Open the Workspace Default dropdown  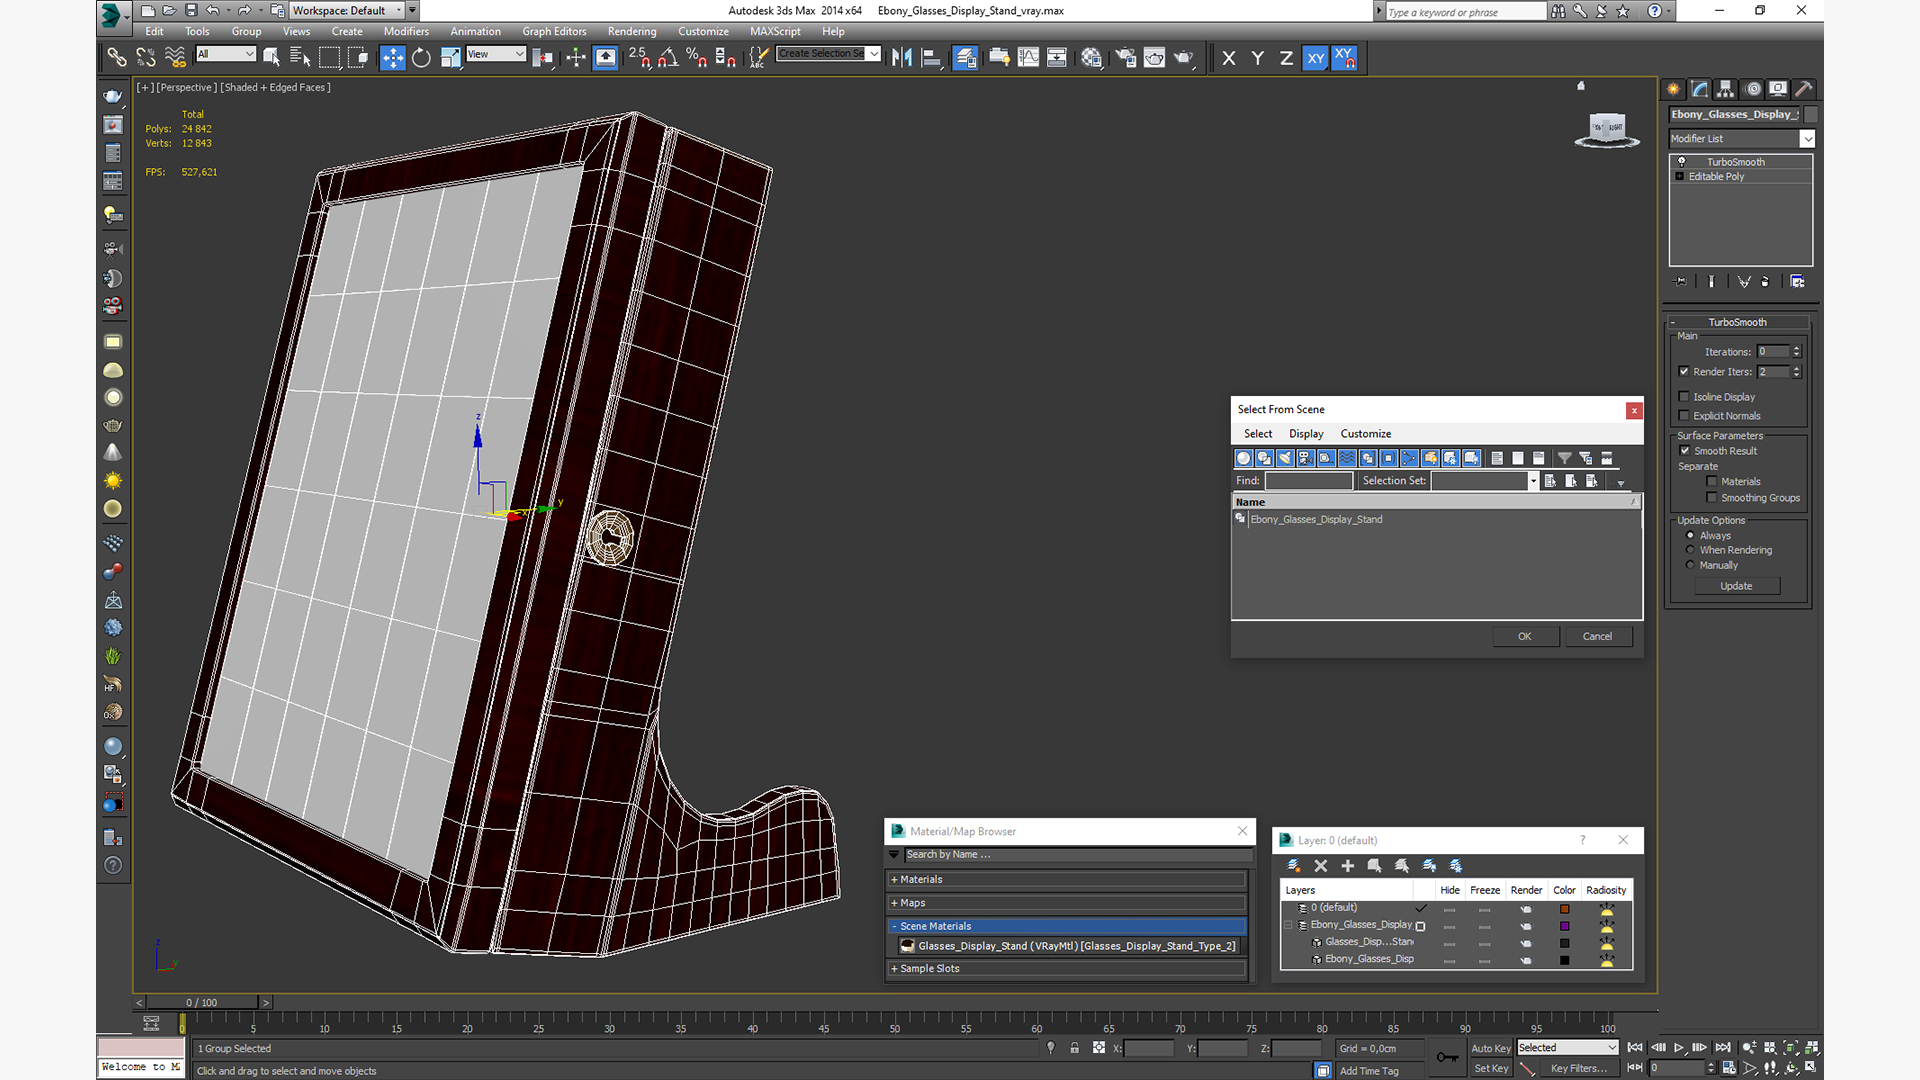click(347, 11)
